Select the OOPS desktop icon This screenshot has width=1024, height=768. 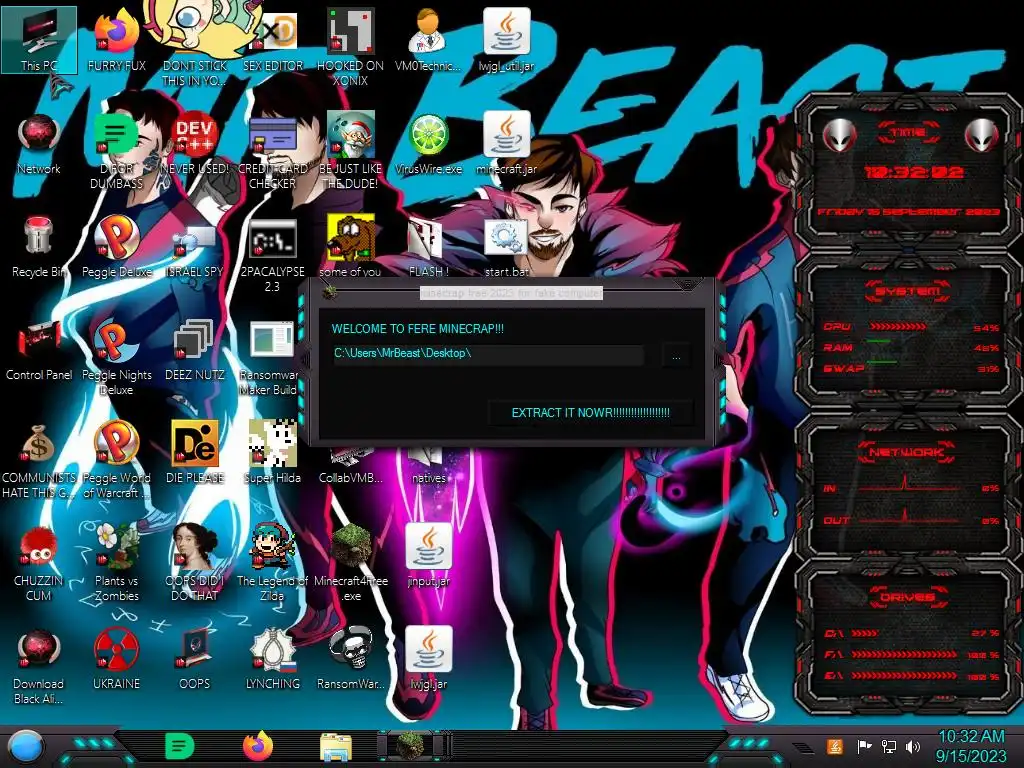click(195, 660)
